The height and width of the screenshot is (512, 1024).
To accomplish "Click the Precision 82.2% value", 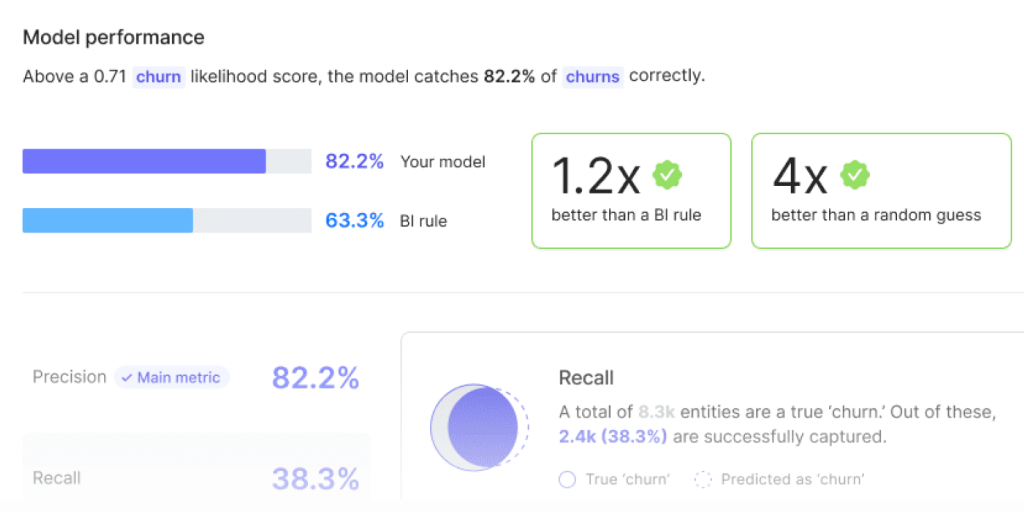I will (315, 378).
